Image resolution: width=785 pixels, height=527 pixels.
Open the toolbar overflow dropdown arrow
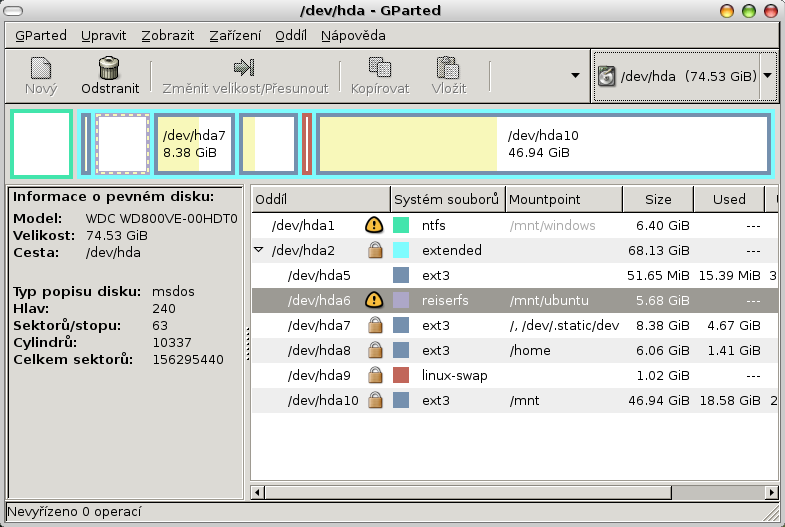pyautogui.click(x=575, y=76)
